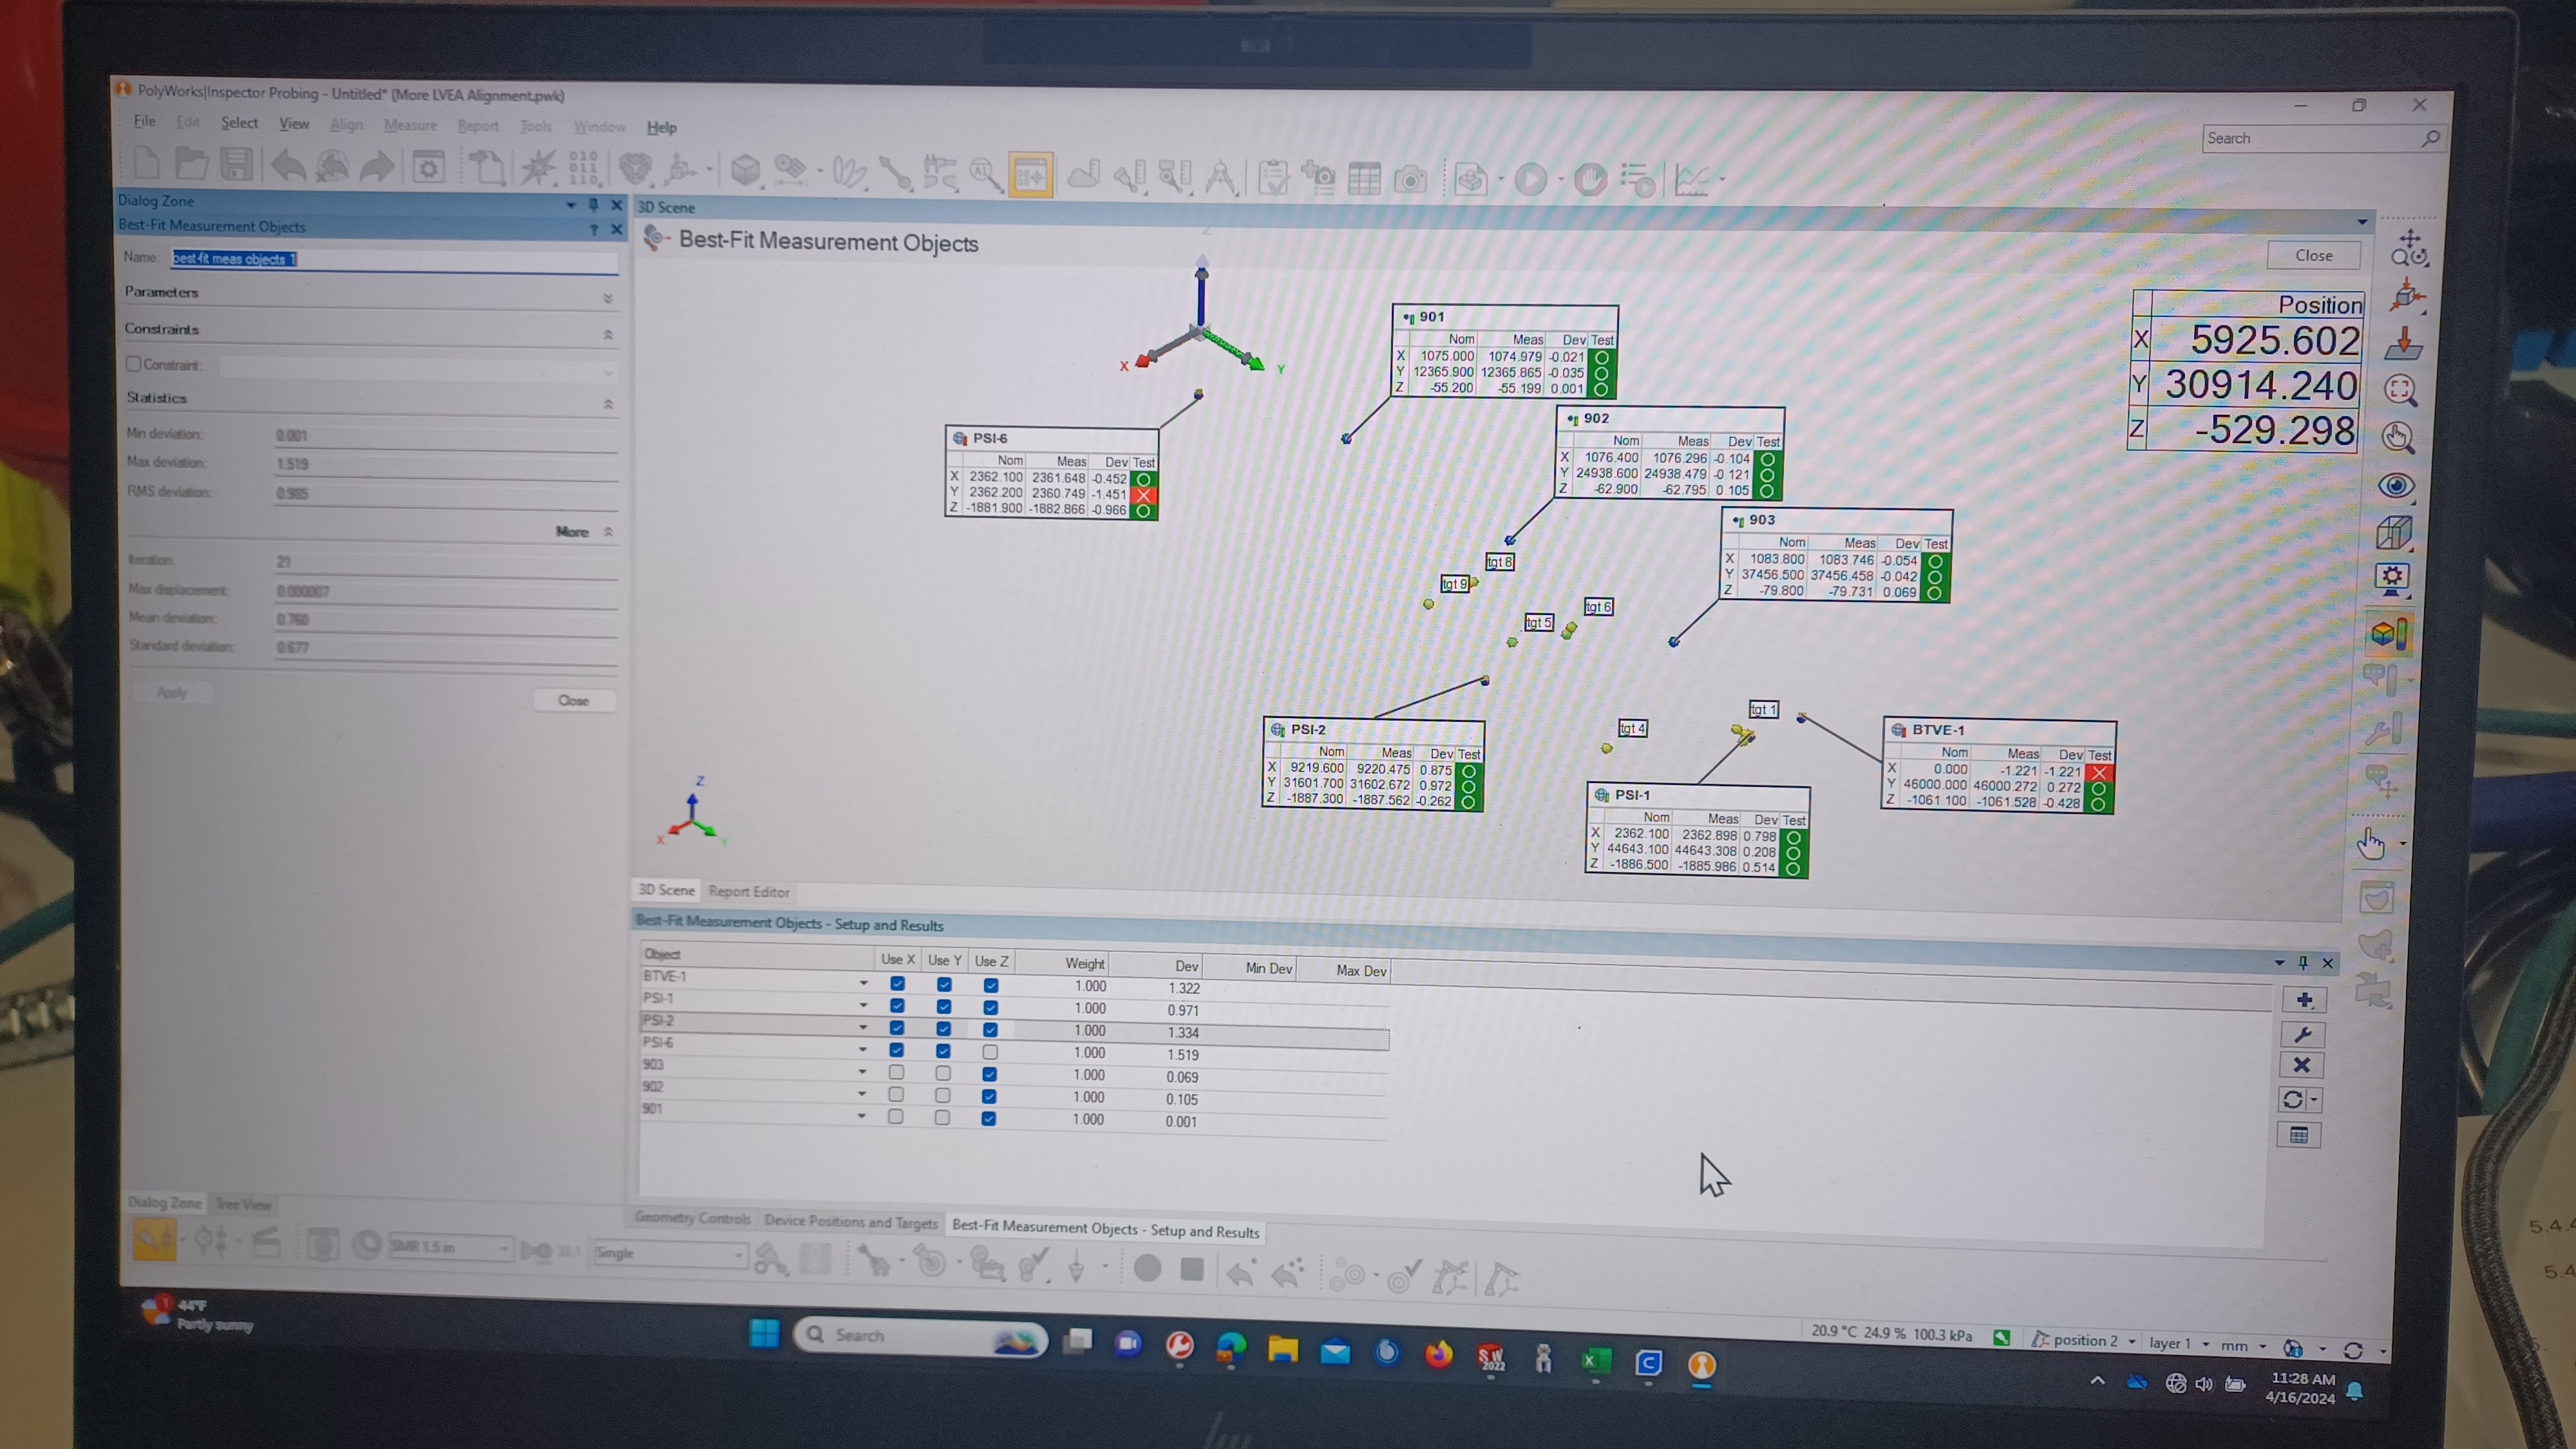
Task: Toggle Use X checkbox for PSI-6
Action: coord(896,1050)
